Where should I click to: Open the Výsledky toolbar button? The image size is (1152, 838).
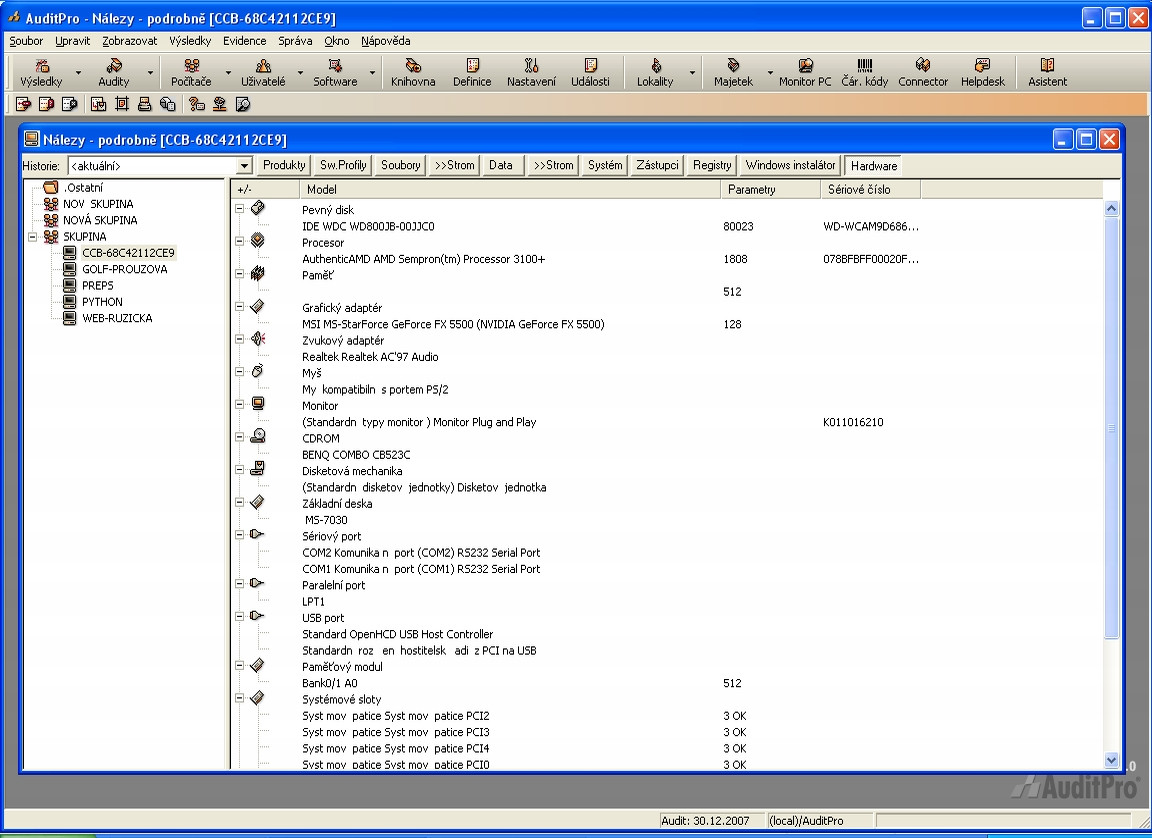42,73
